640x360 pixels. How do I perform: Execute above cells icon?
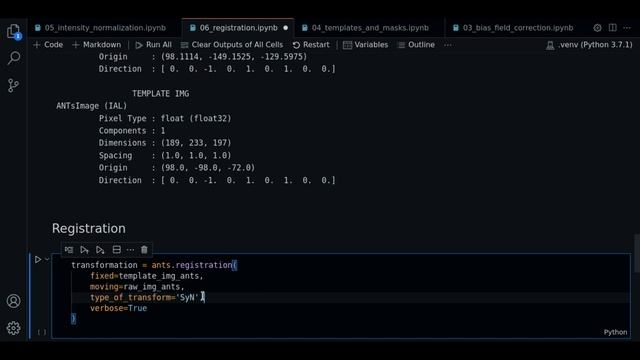coord(84,250)
